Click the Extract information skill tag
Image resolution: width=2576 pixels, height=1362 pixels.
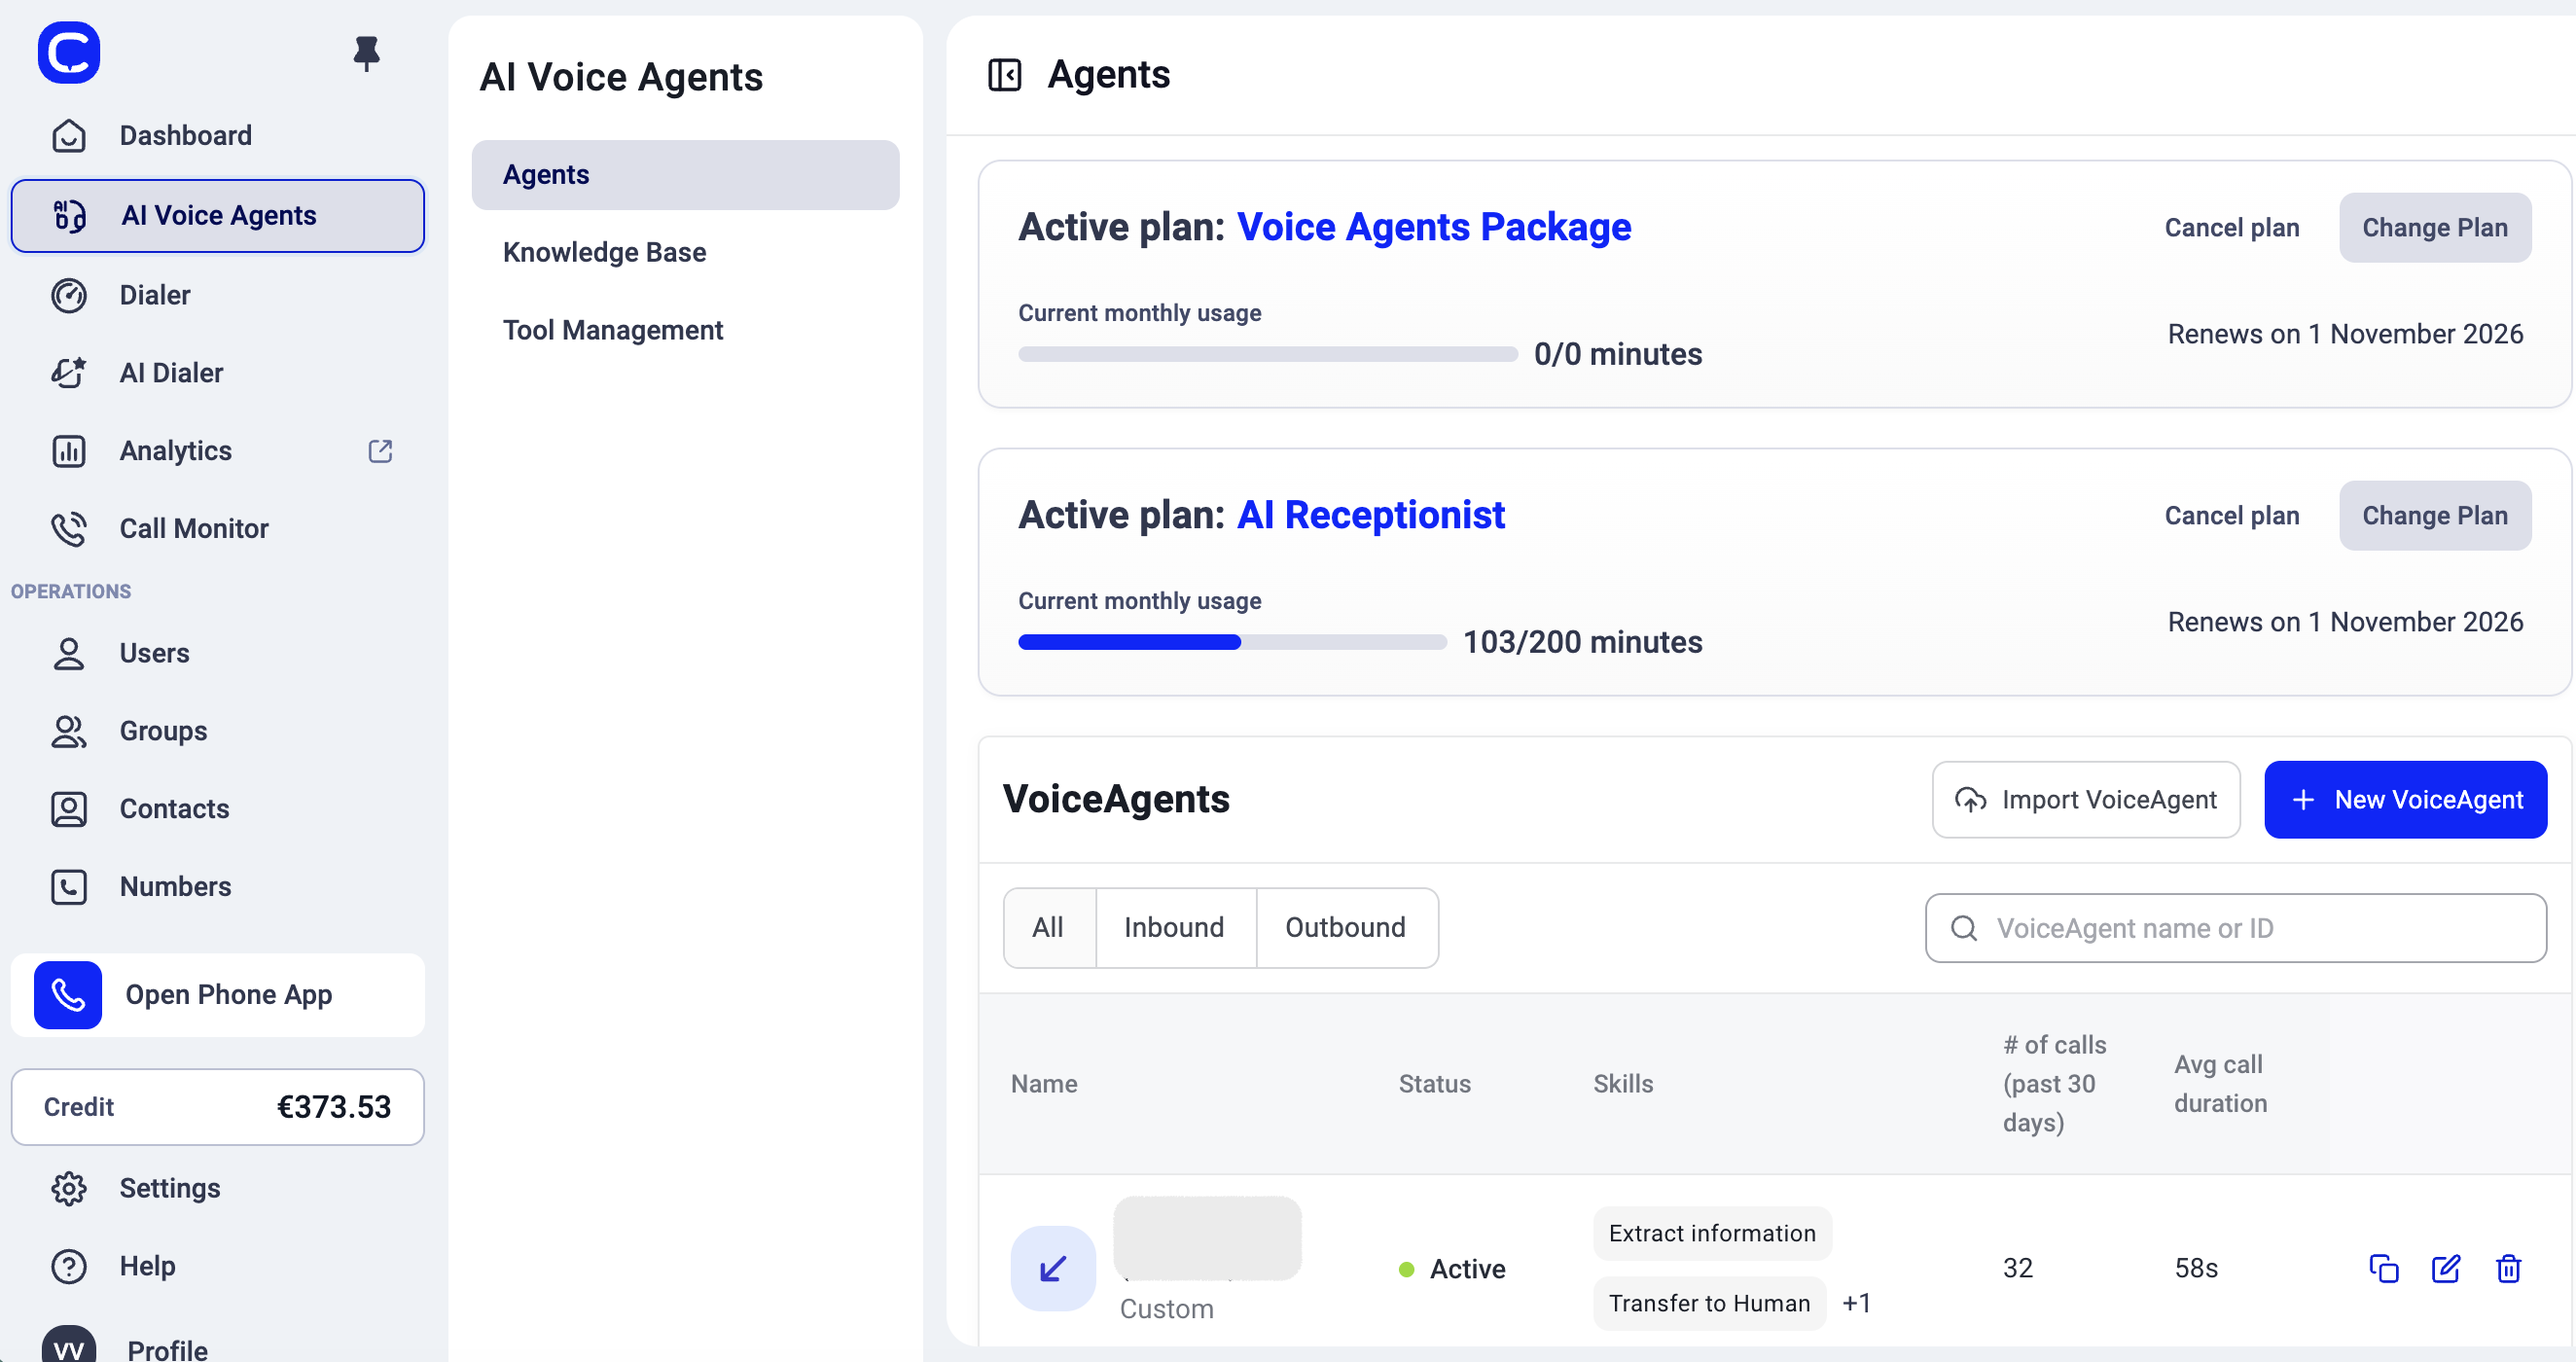(x=1712, y=1234)
